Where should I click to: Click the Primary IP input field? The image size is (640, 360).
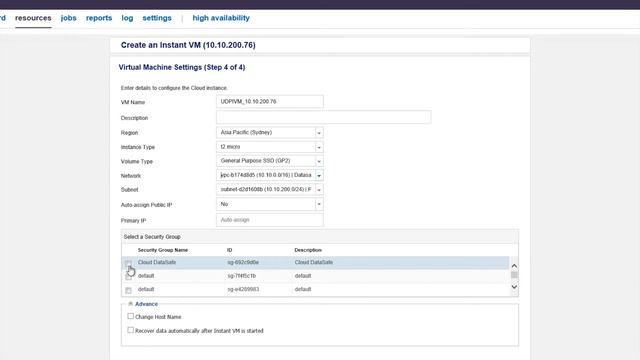pyautogui.click(x=270, y=220)
